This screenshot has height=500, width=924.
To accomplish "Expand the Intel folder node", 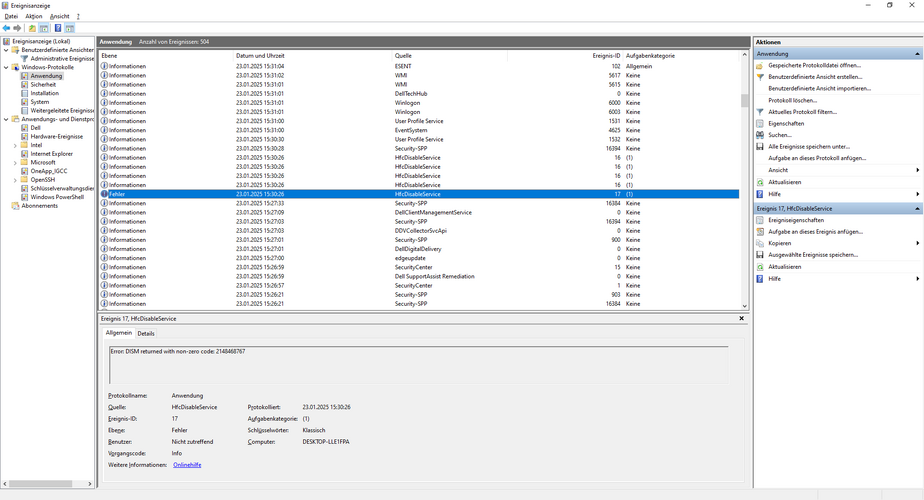I will tap(15, 145).
